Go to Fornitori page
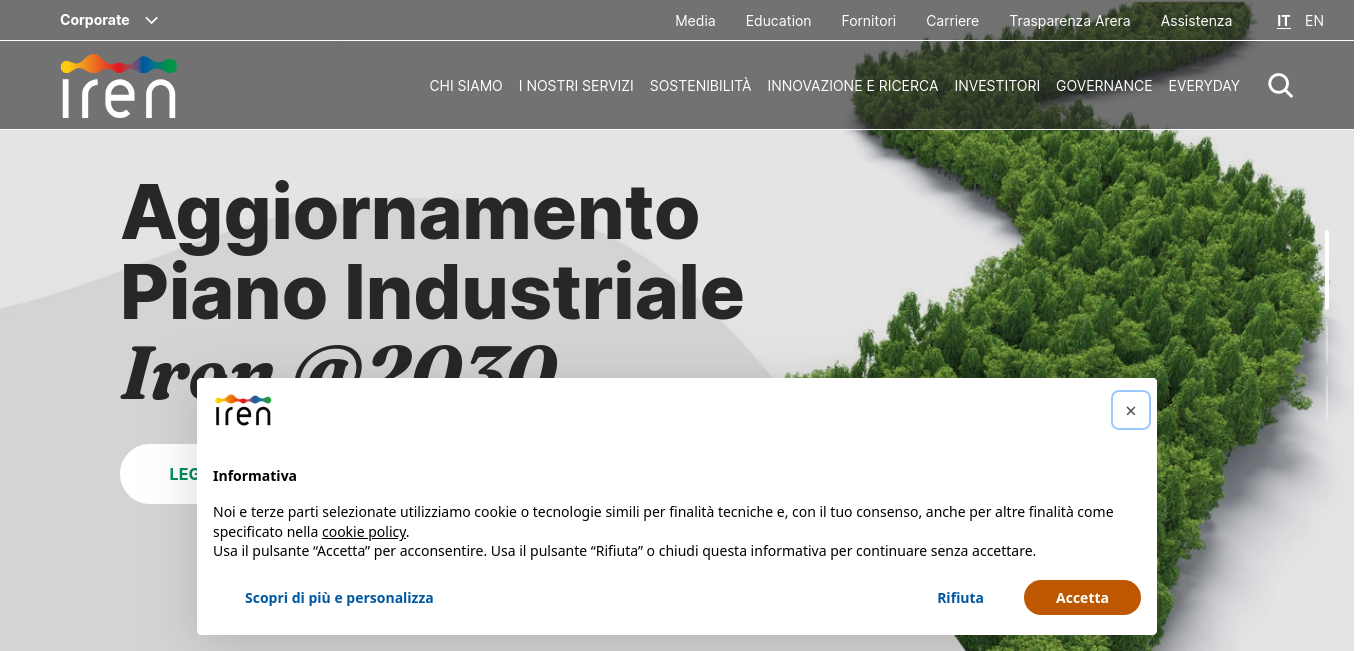Image resolution: width=1366 pixels, height=651 pixels. coord(869,20)
